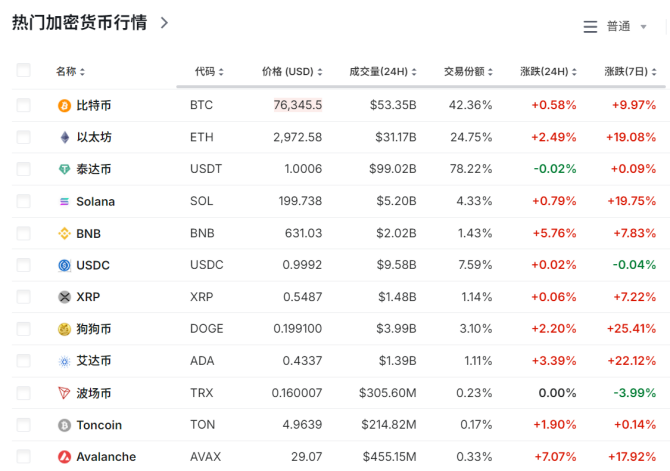Click the Tether USDT icon
Image resolution: width=670 pixels, height=471 pixels.
[65, 169]
